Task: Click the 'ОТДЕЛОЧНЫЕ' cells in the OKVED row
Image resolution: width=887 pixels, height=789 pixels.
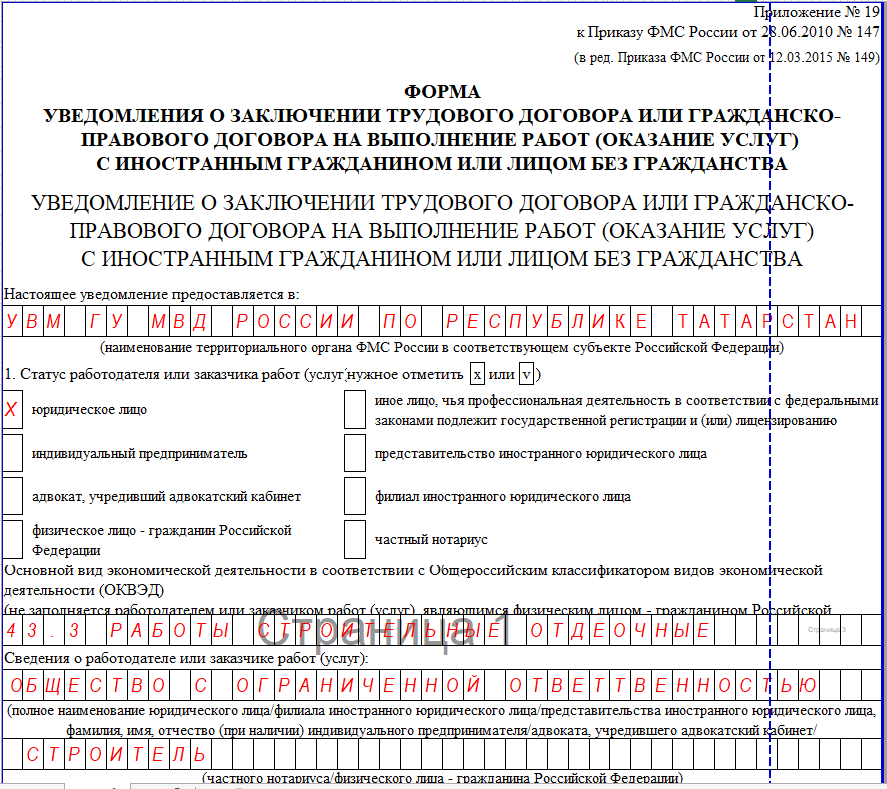Action: point(619,630)
